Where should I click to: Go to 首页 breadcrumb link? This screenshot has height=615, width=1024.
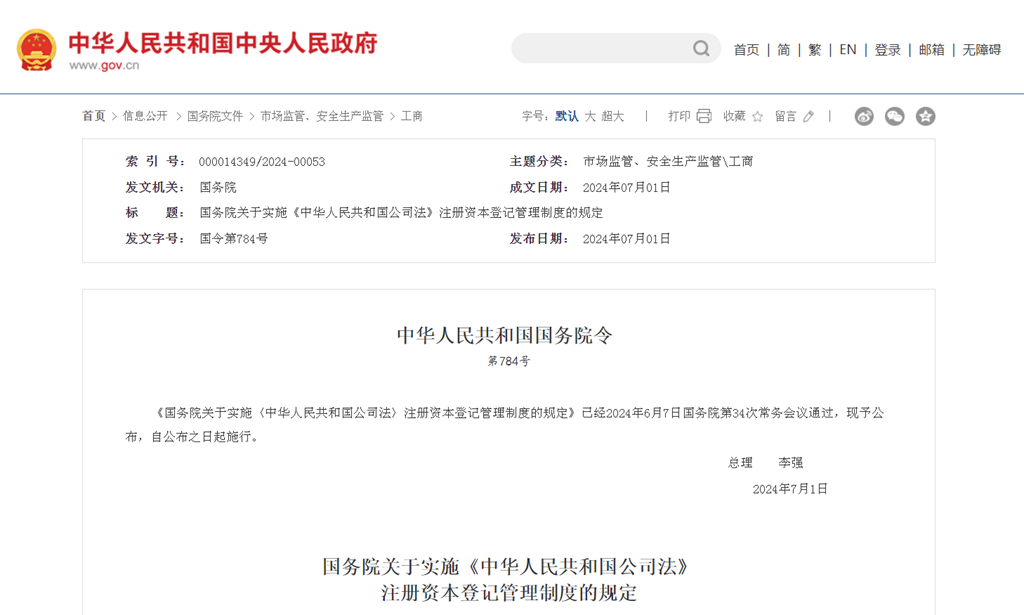tap(93, 116)
